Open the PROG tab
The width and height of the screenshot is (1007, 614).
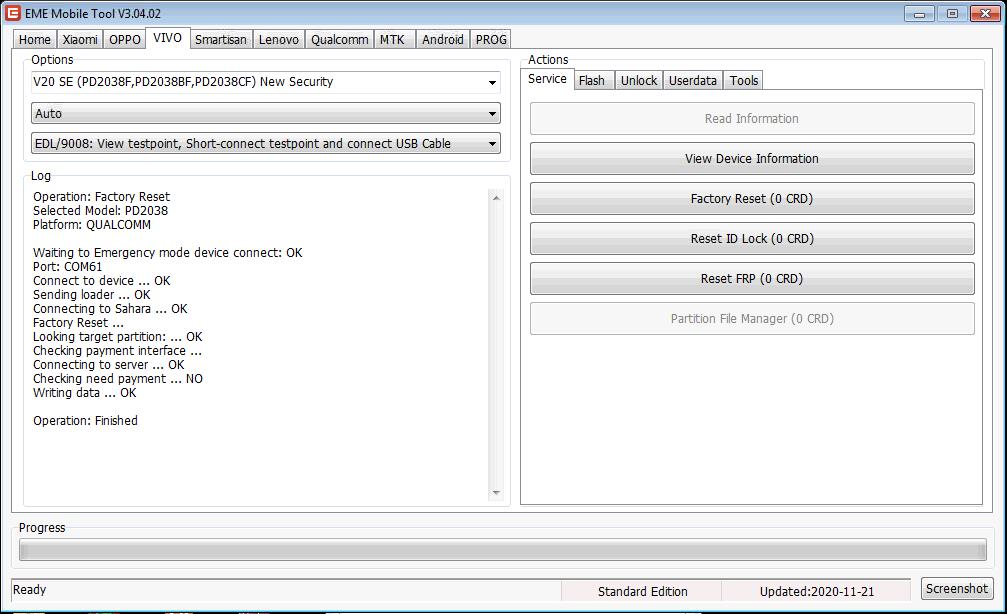491,39
